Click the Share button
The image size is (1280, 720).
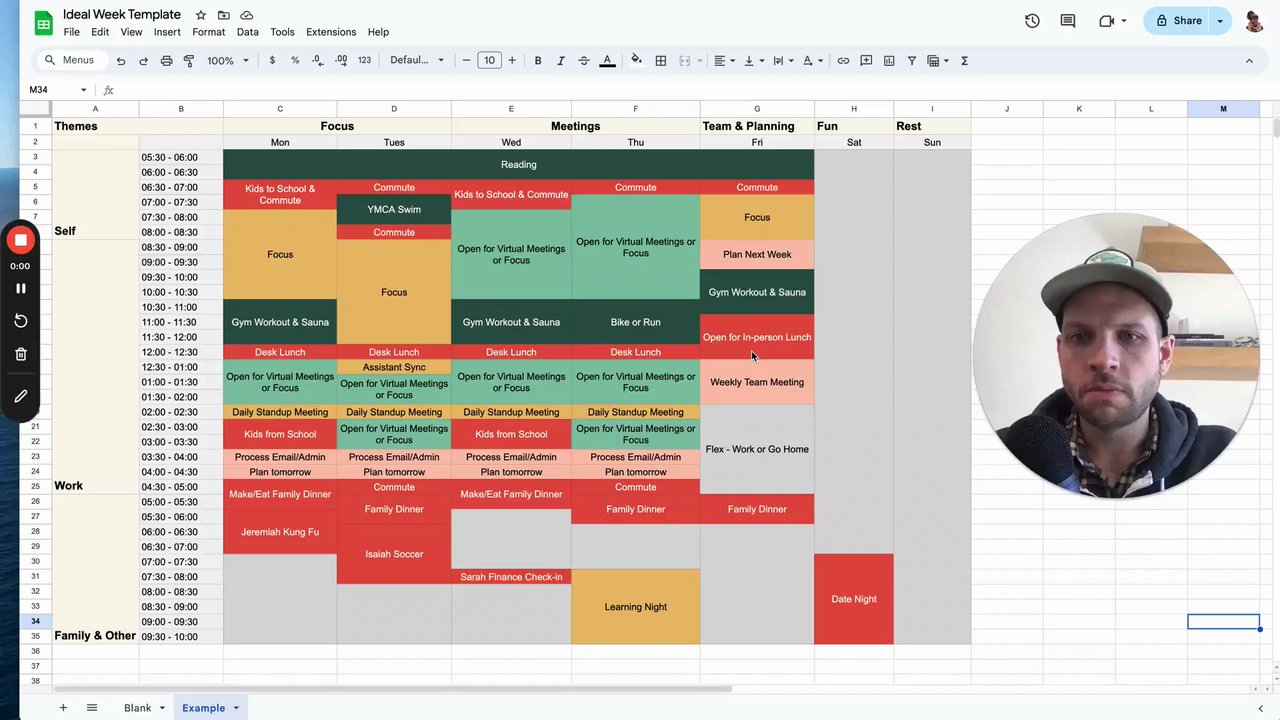(x=1177, y=21)
